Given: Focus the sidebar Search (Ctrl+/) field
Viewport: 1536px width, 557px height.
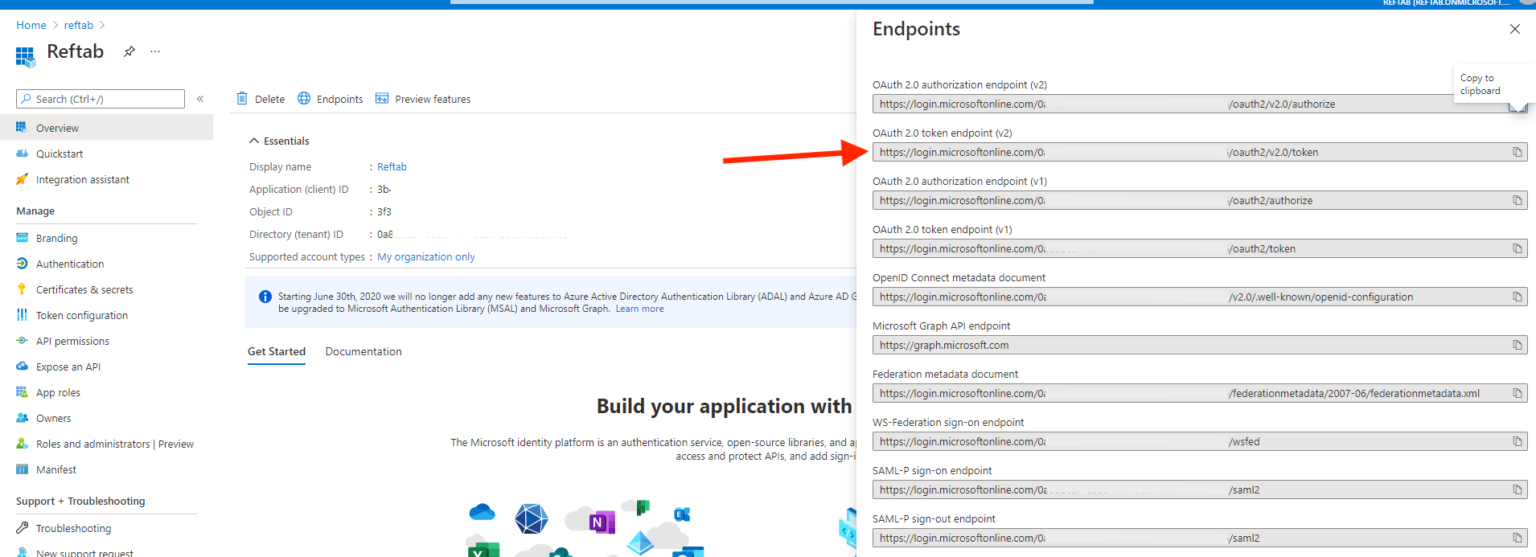Looking at the screenshot, I should (100, 99).
